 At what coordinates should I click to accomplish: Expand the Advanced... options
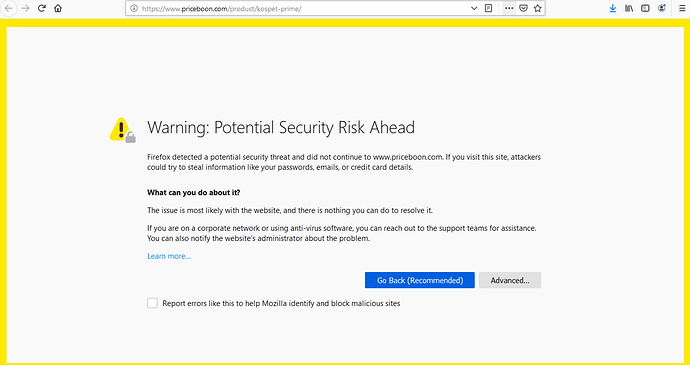510,280
